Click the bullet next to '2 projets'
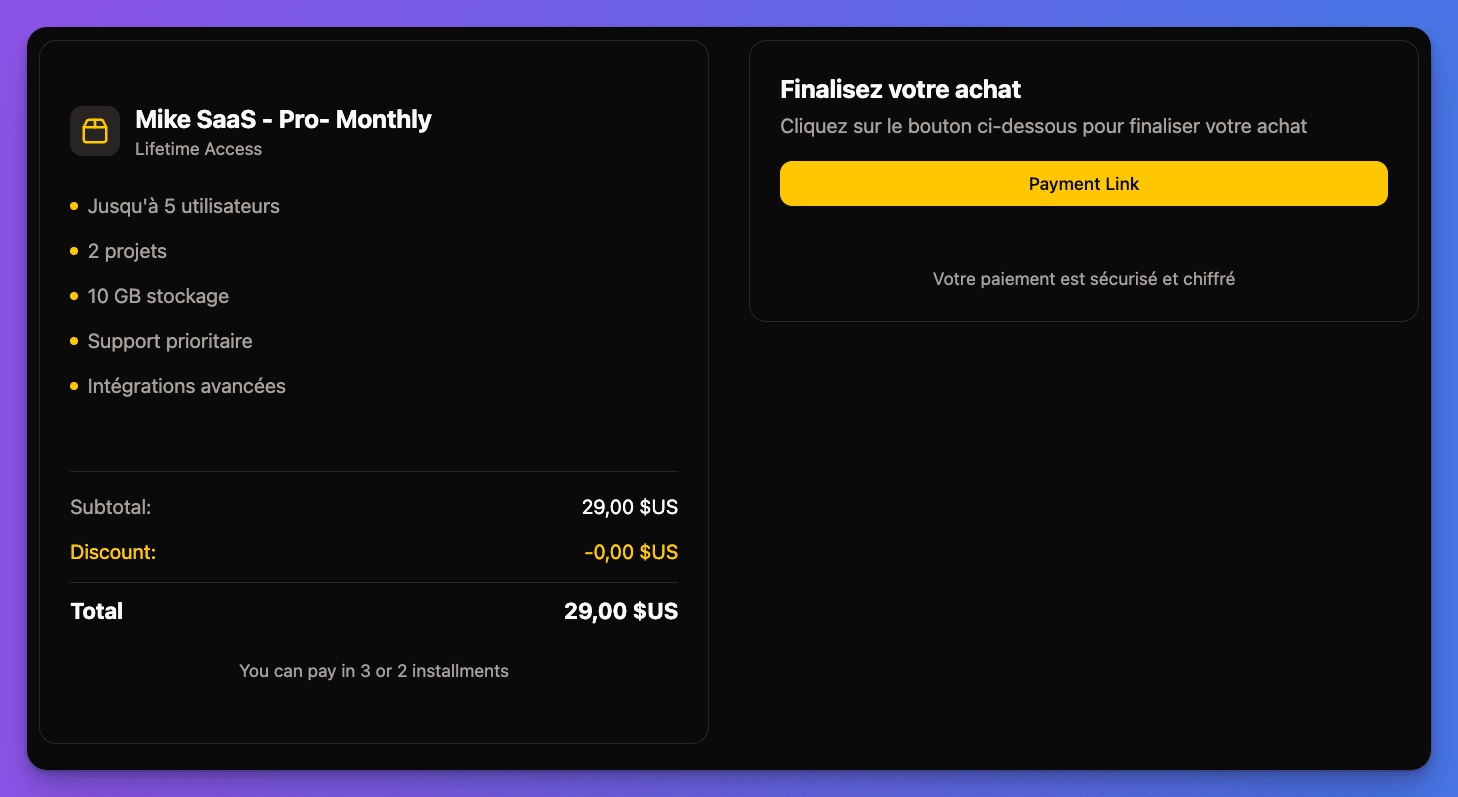The width and height of the screenshot is (1458, 797). point(75,251)
